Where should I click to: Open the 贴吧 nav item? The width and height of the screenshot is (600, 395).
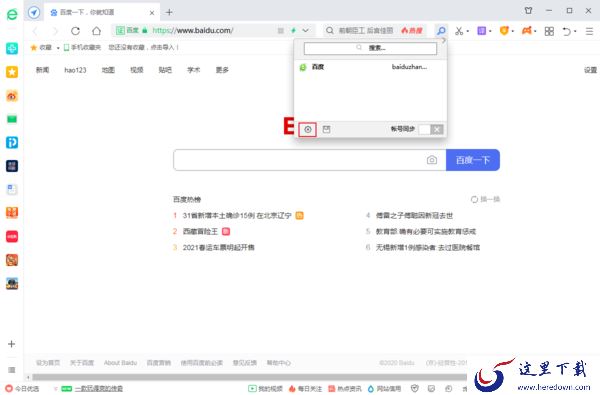pos(165,70)
